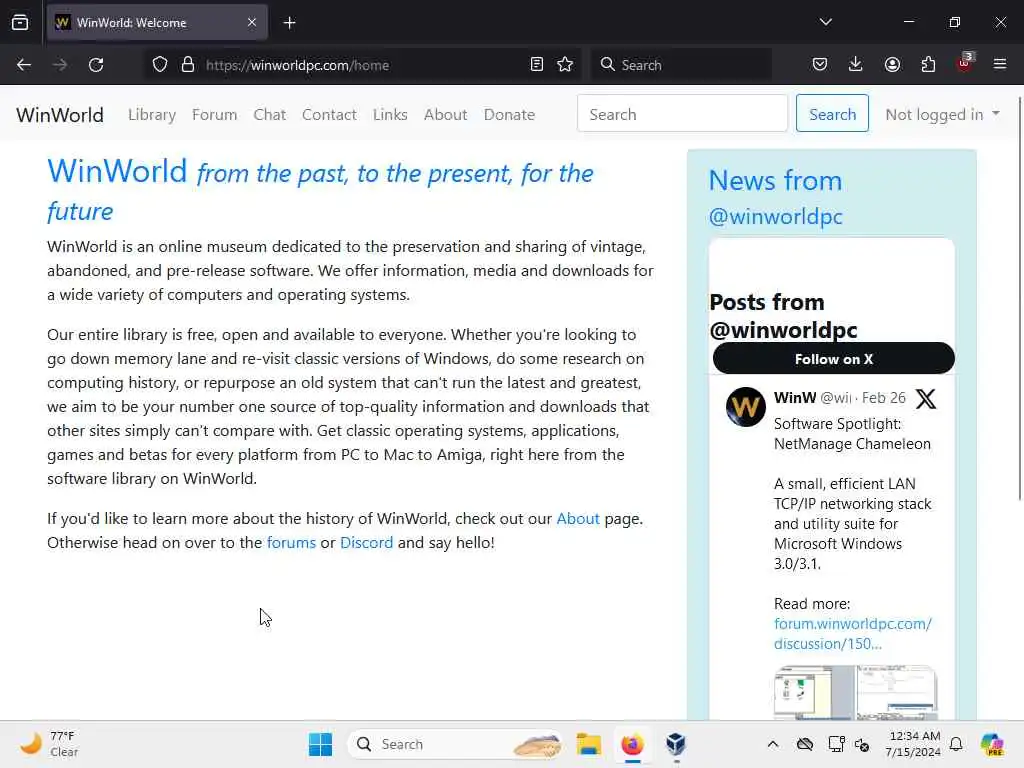Open the Forum menu item
The width and height of the screenshot is (1024, 768).
coord(214,114)
